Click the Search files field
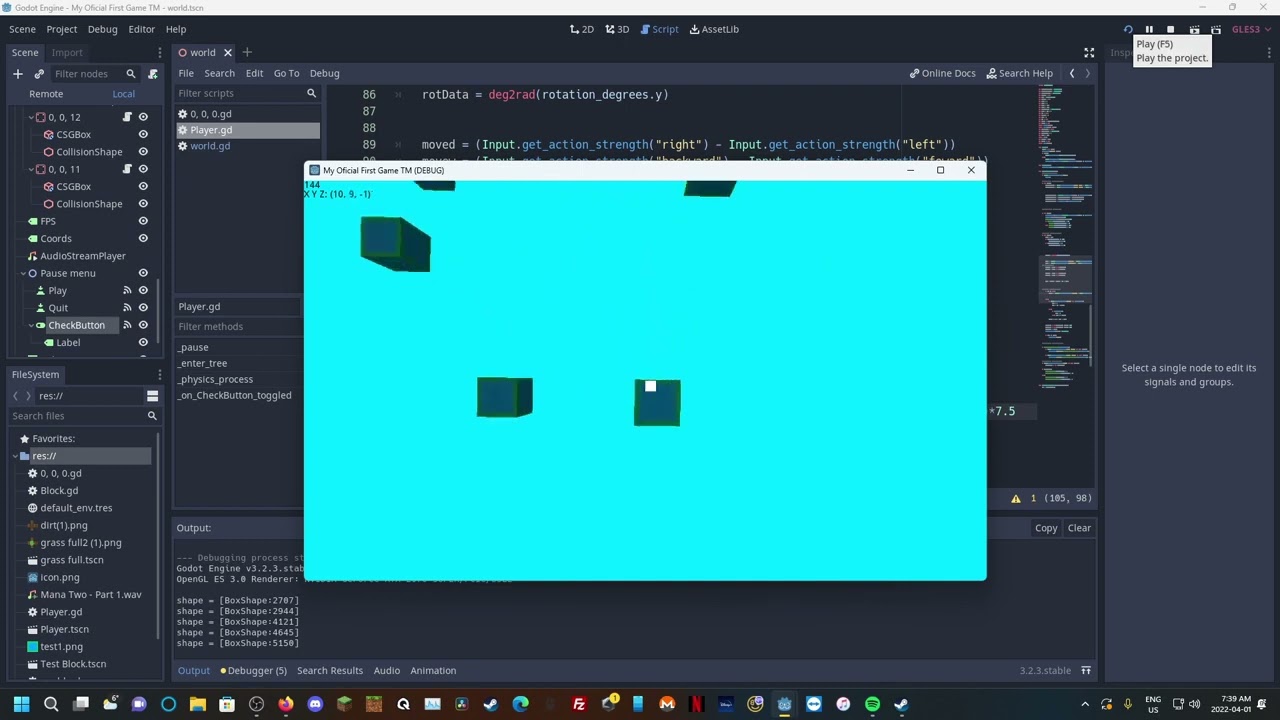This screenshot has width=1280, height=720. coord(84,416)
